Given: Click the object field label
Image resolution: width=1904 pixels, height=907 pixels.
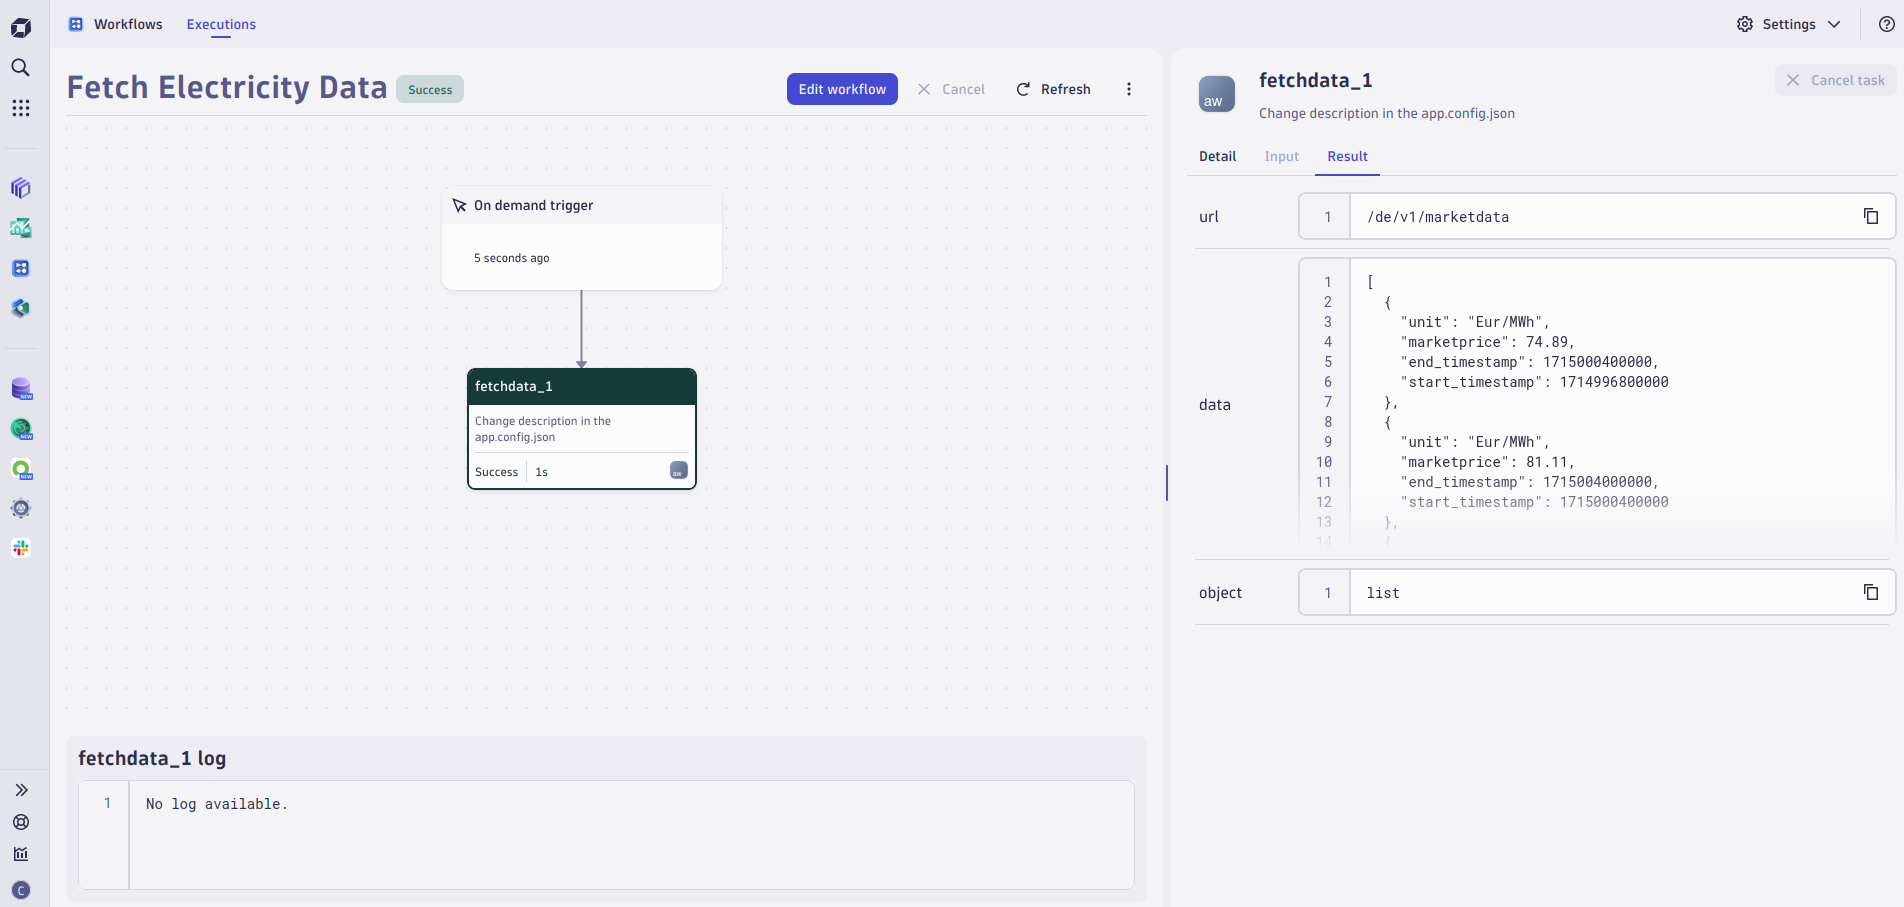Looking at the screenshot, I should [1220, 593].
